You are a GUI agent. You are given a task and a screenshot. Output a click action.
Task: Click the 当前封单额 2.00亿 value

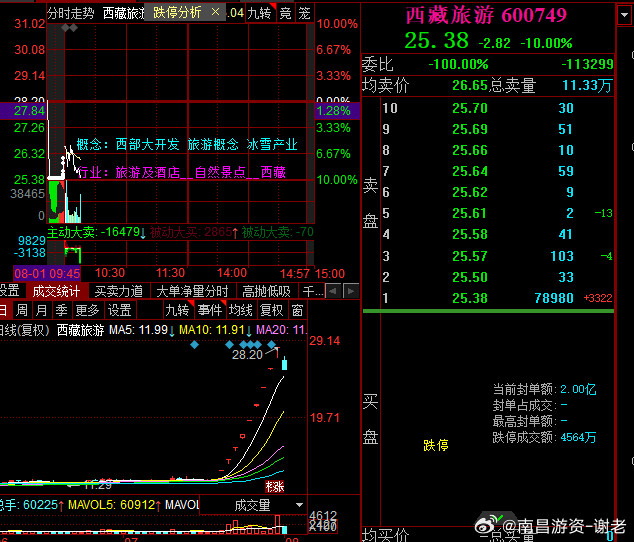tap(578, 389)
